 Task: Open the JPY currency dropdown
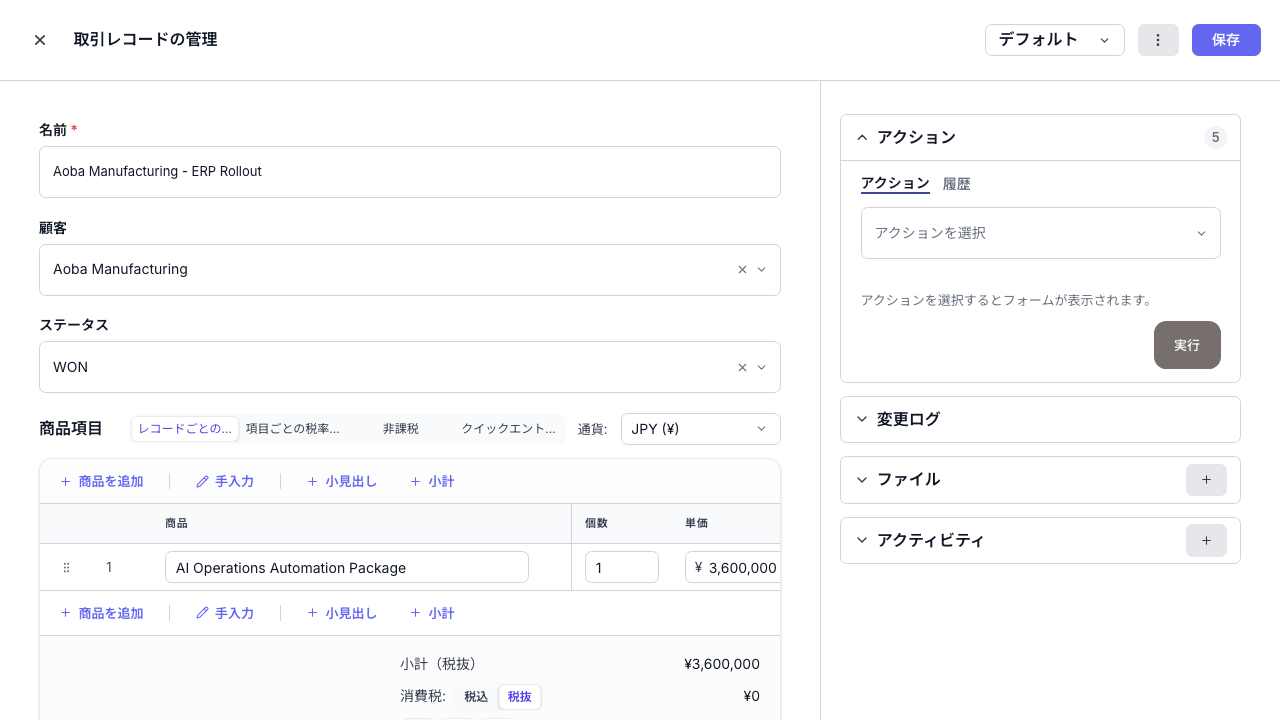click(700, 428)
